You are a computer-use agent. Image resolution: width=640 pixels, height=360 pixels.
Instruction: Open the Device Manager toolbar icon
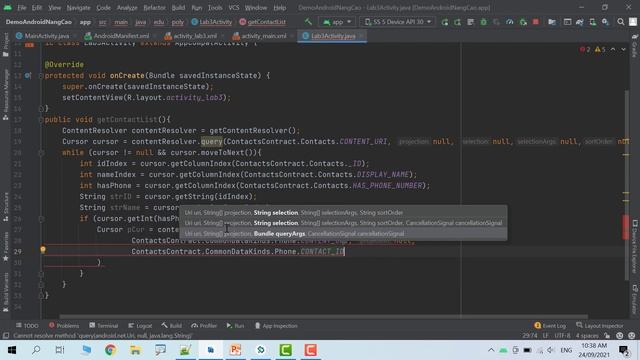point(592,22)
